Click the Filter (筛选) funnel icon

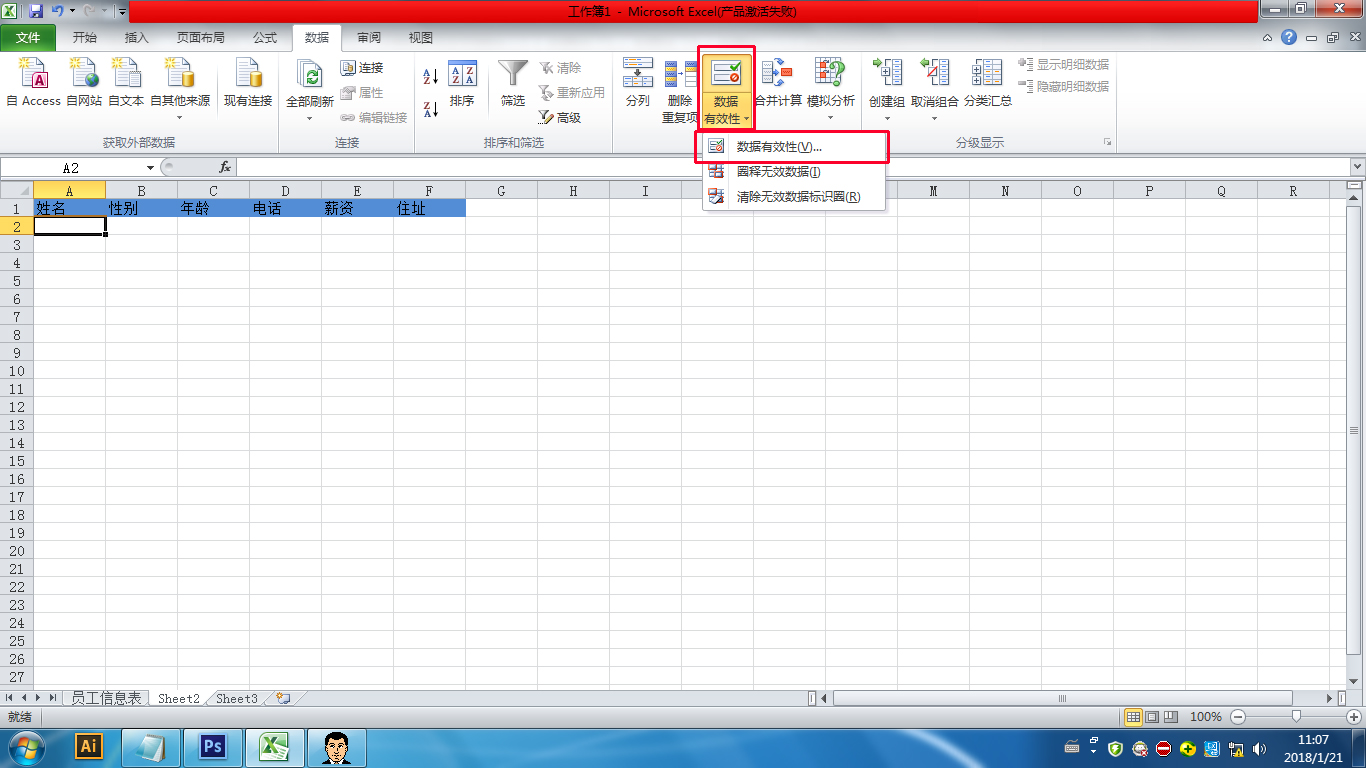point(513,75)
